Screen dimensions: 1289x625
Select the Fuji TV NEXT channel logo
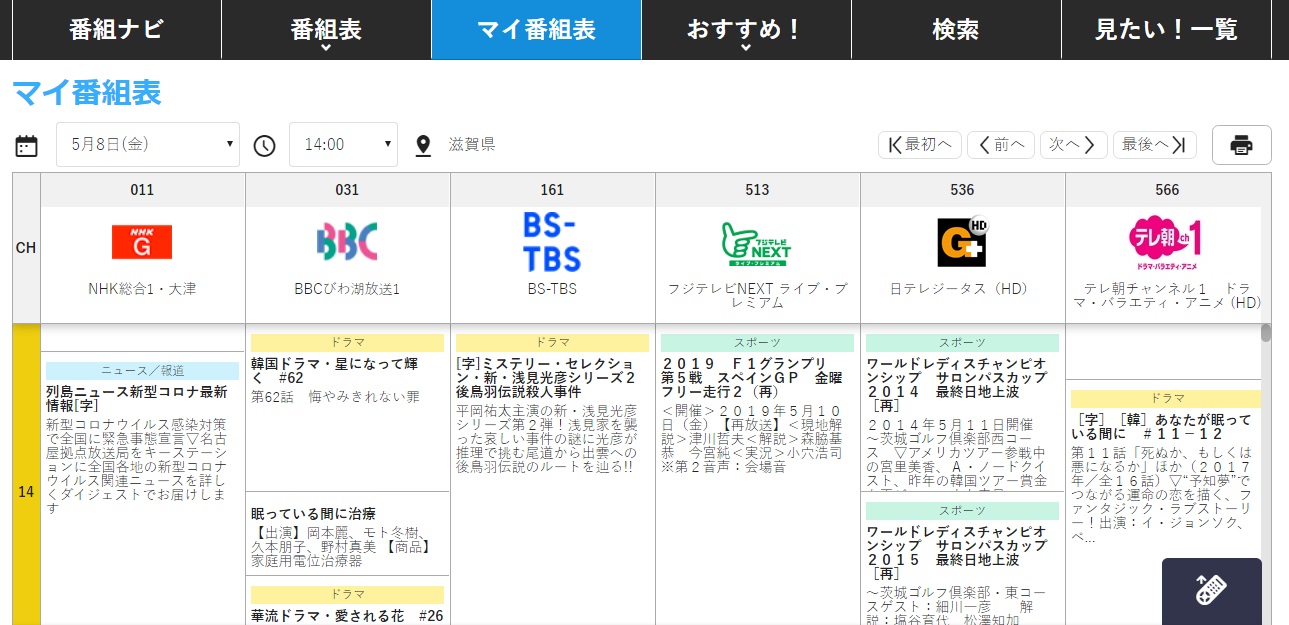pos(757,243)
